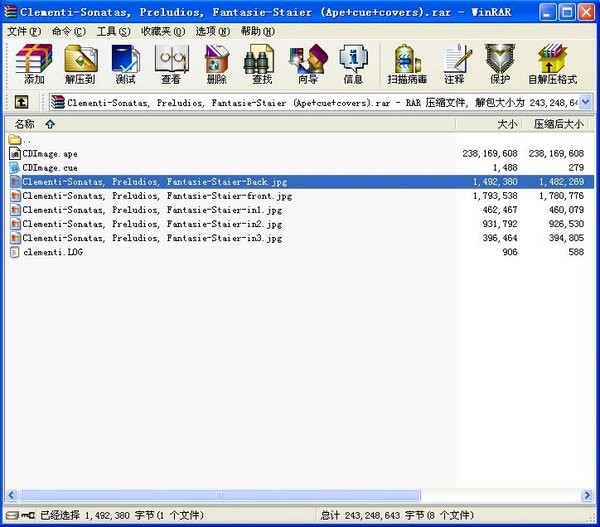Click icon of Staier-front.jpg file
This screenshot has width=600, height=527.
(x=15, y=196)
